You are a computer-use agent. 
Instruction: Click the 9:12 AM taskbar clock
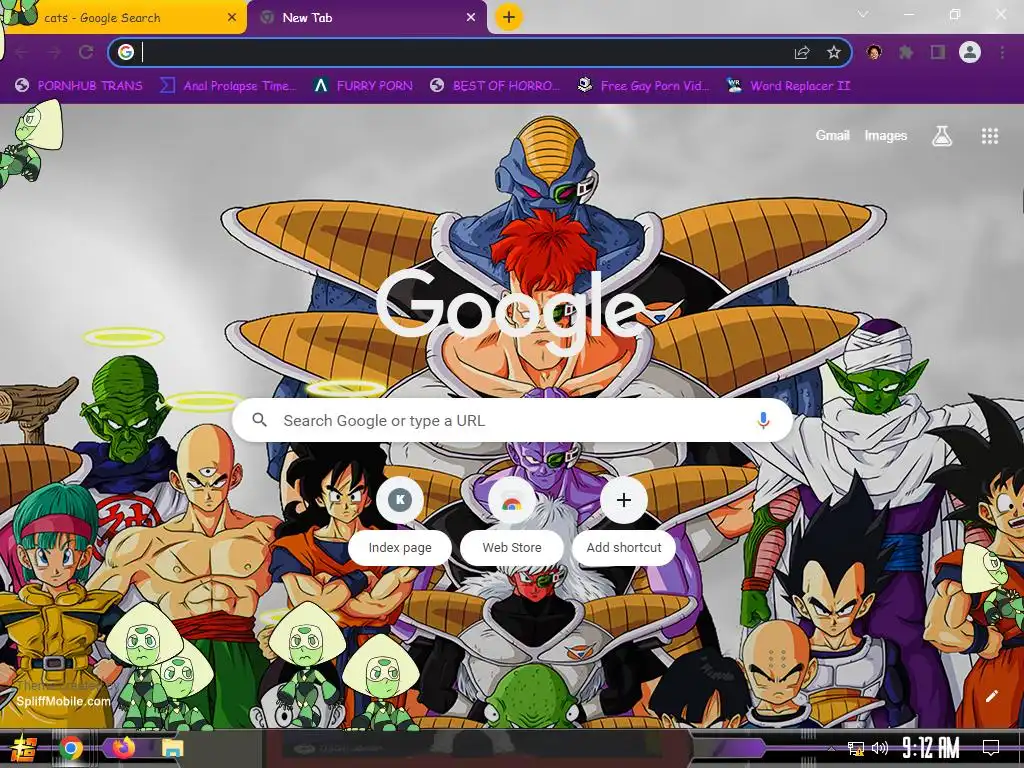(x=931, y=747)
